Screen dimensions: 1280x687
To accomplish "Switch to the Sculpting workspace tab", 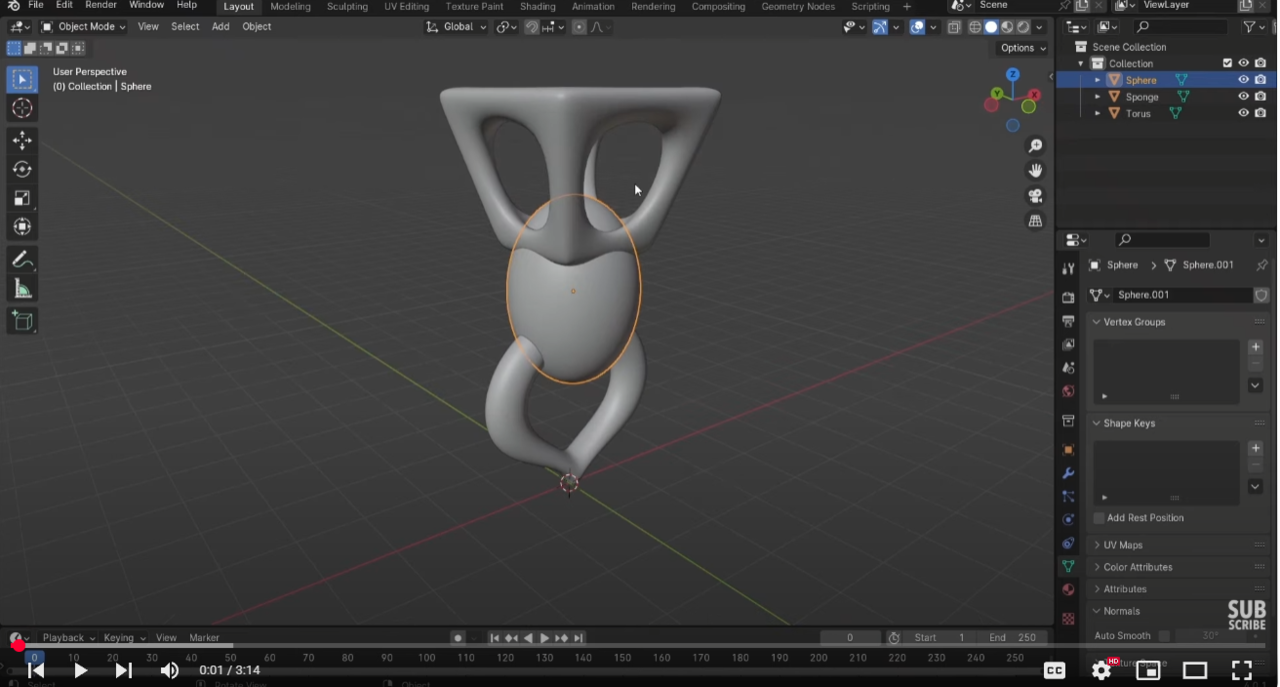I will pyautogui.click(x=347, y=7).
